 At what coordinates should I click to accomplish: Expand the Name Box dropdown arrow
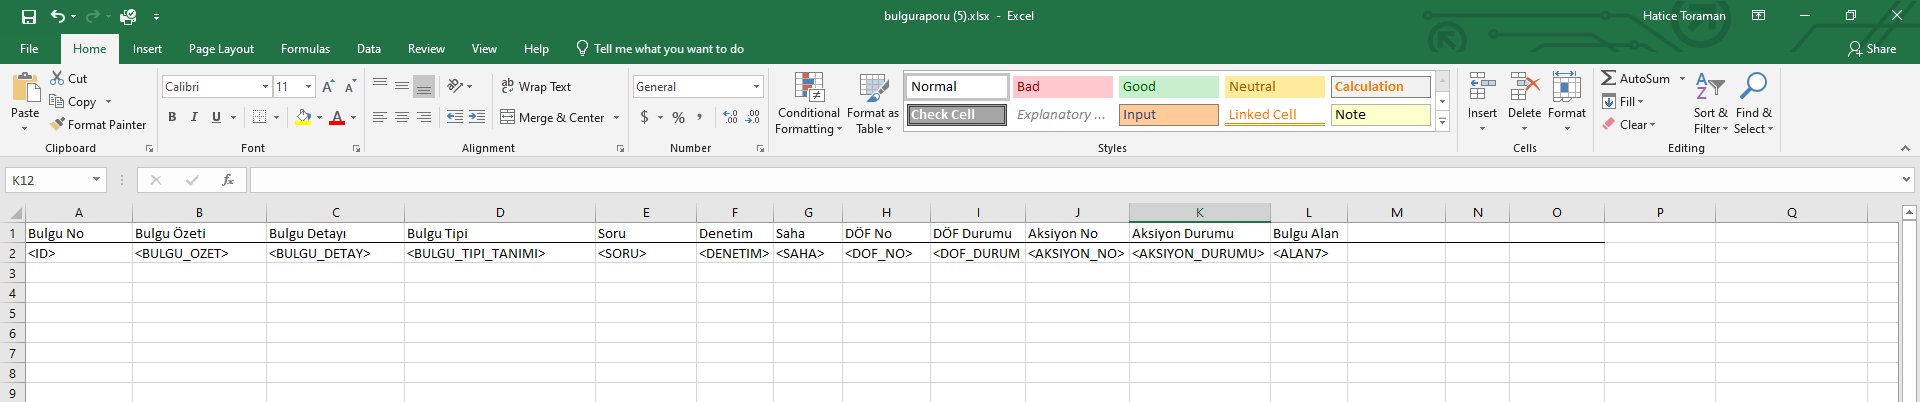coord(96,180)
